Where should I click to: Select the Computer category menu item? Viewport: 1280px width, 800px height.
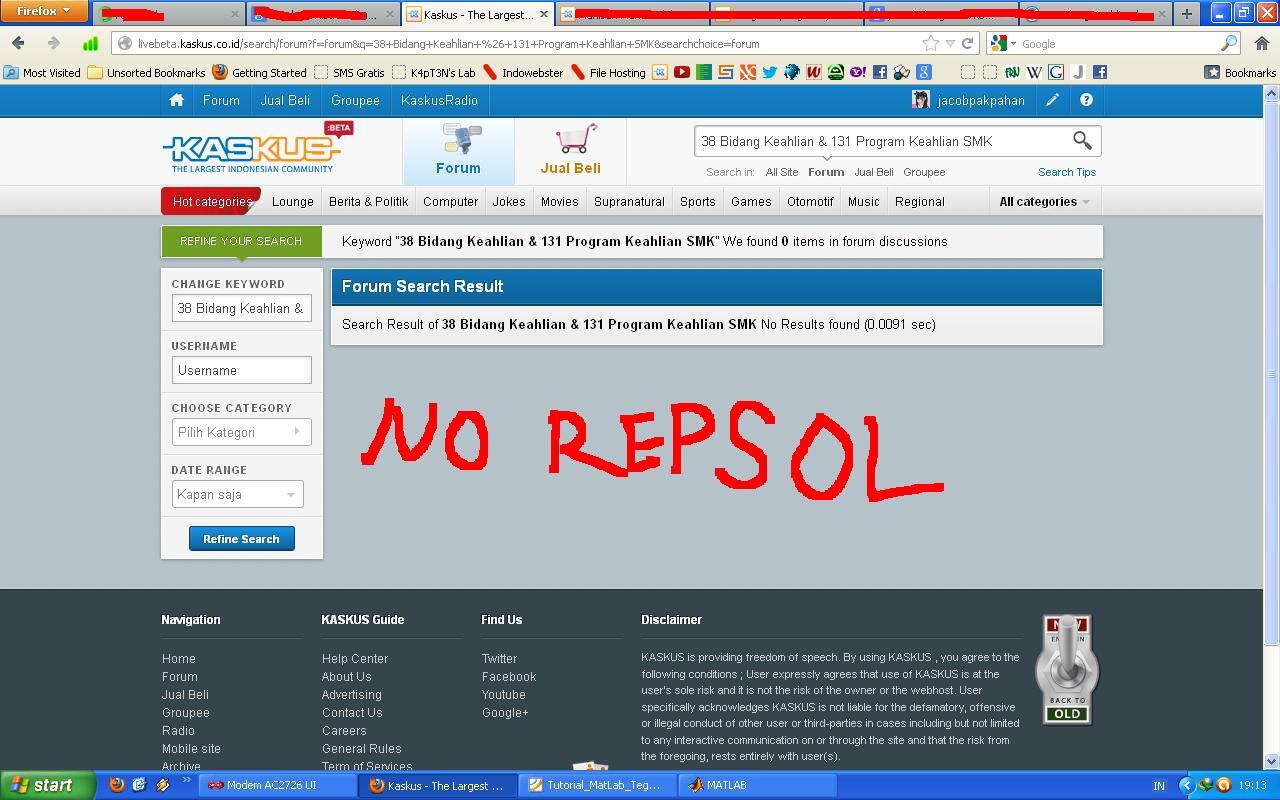[x=450, y=201]
